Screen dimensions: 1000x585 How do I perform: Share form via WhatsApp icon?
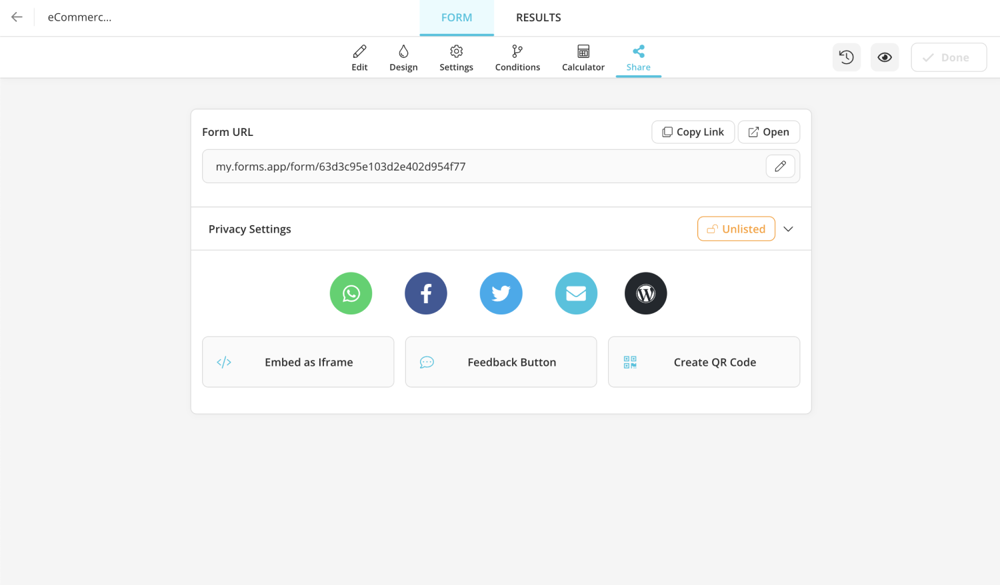351,293
